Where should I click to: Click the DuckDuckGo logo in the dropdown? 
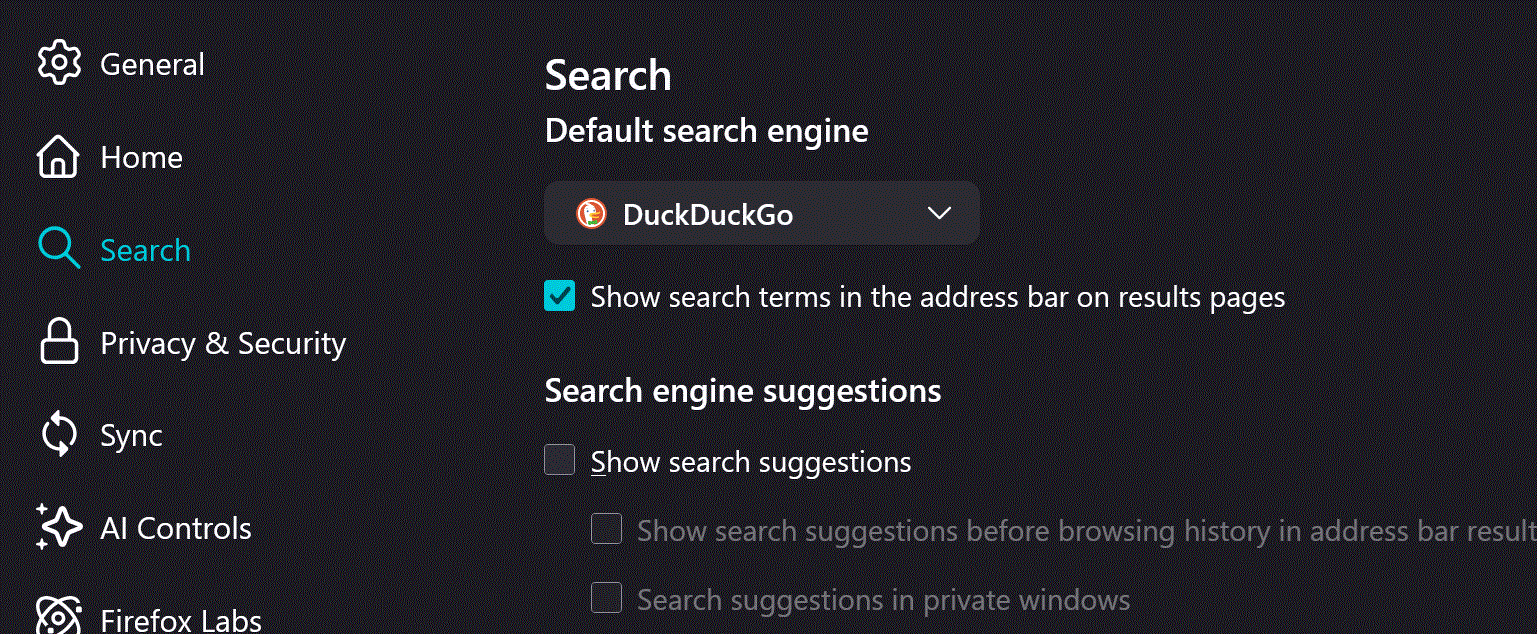pos(591,213)
